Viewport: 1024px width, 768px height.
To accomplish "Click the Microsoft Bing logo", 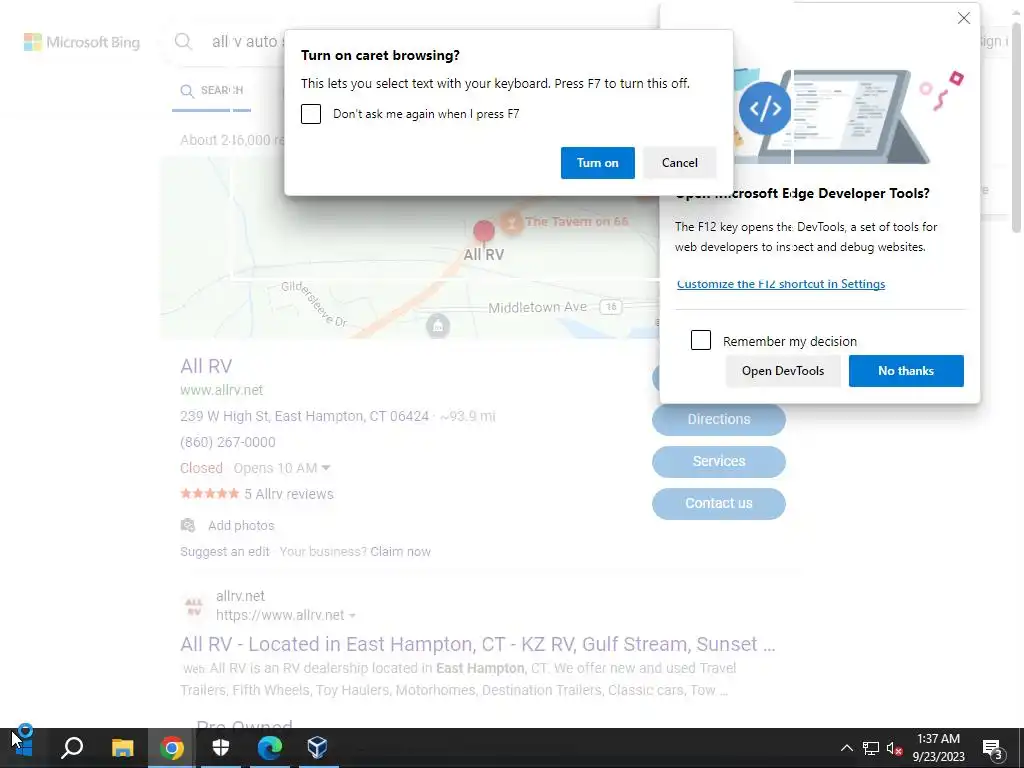I will (82, 42).
